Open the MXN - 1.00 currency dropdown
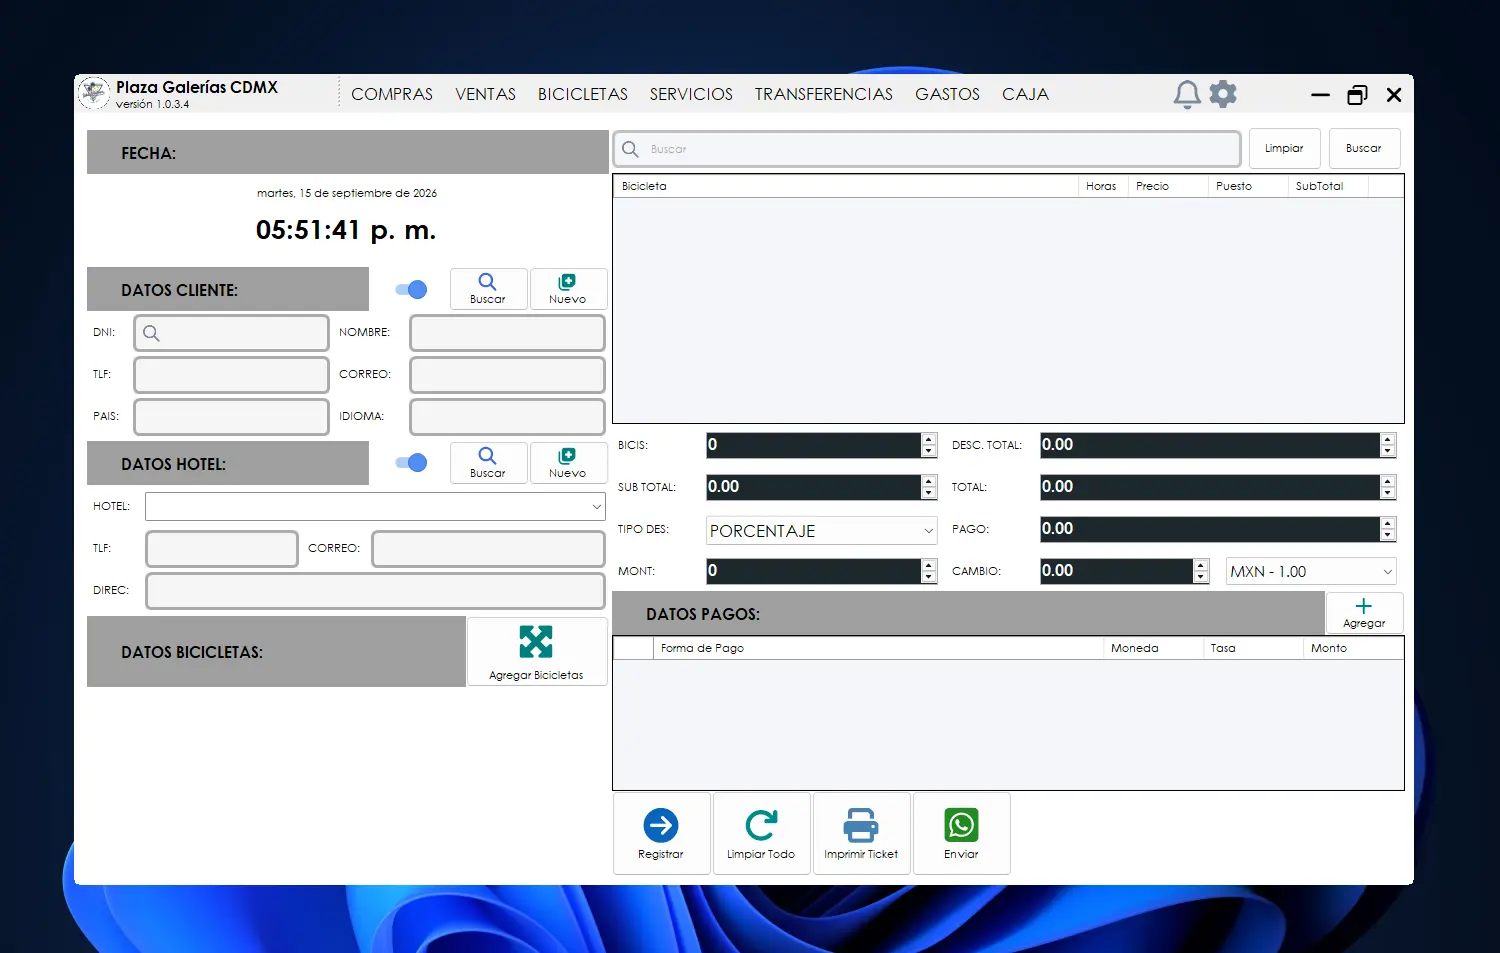The image size is (1500, 953). pyautogui.click(x=1387, y=572)
